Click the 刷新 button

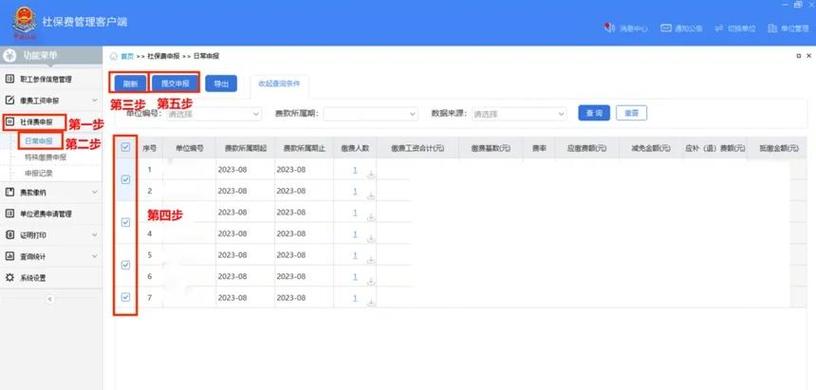click(130, 83)
